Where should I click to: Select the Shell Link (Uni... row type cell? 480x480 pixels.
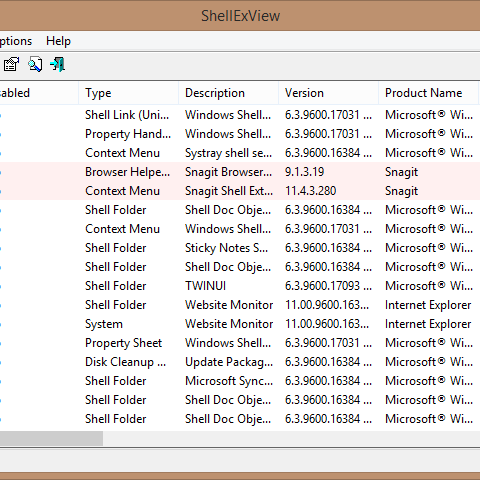click(127, 115)
